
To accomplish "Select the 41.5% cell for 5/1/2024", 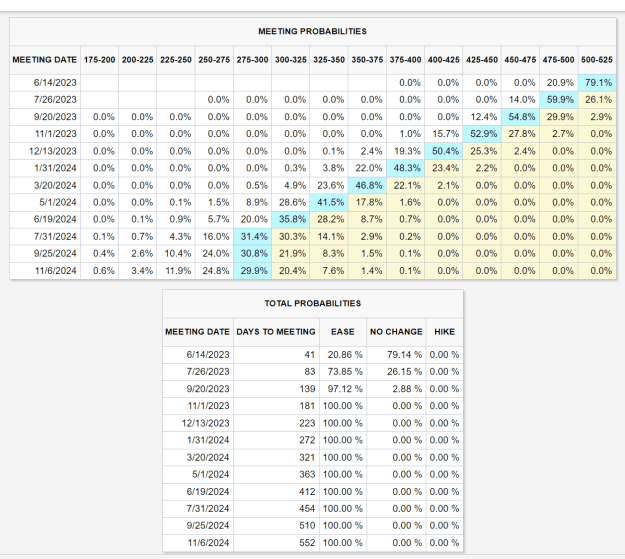I will [329, 203].
